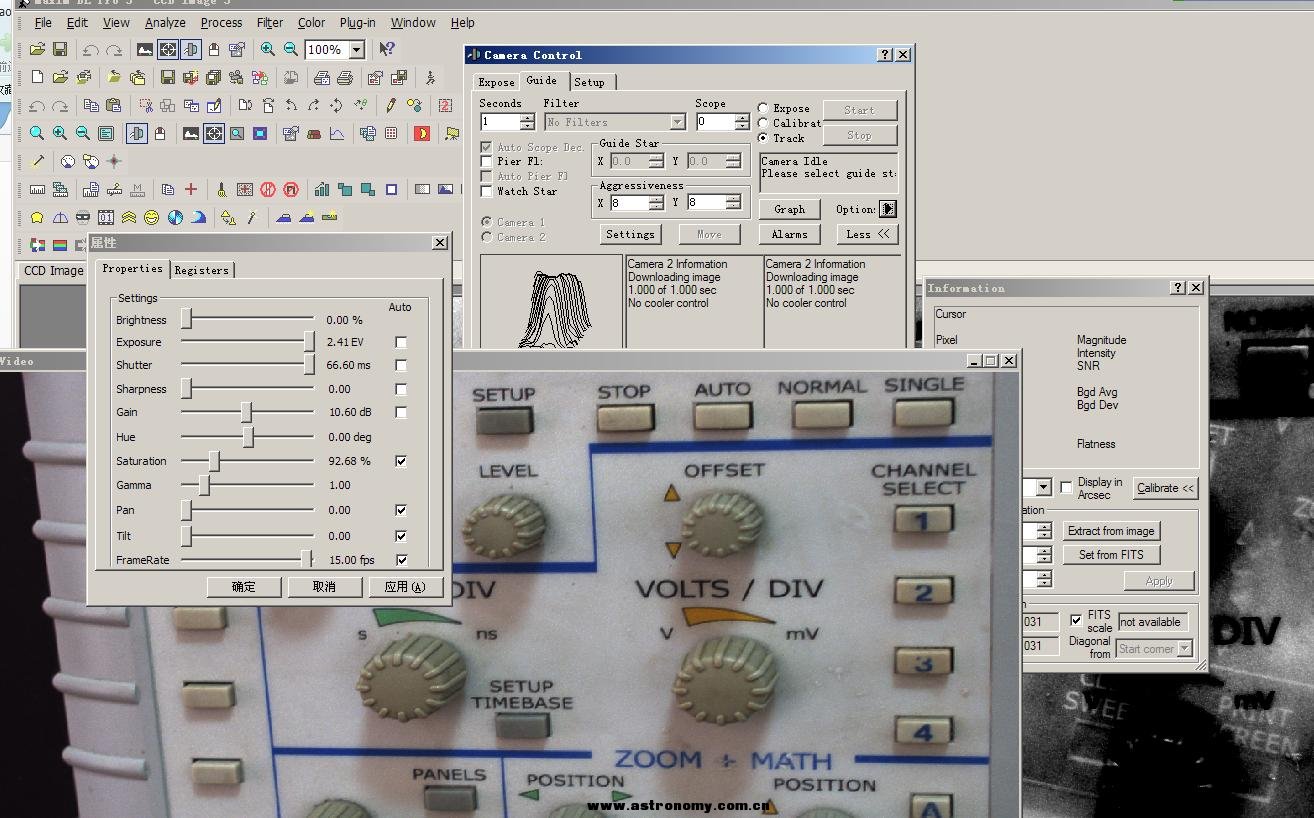Image resolution: width=1314 pixels, height=818 pixels.
Task: Click the red square yellow crescent icon
Action: [422, 133]
